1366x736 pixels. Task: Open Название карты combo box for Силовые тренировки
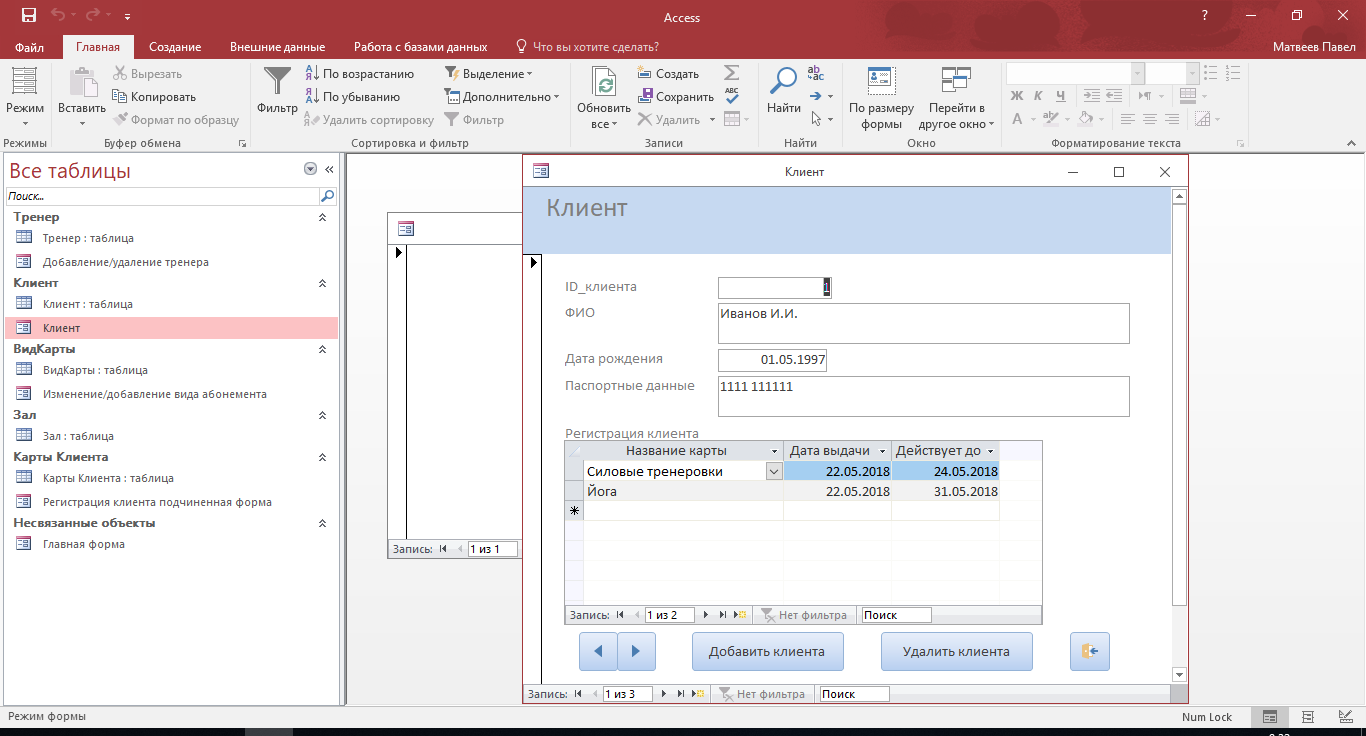click(x=774, y=472)
